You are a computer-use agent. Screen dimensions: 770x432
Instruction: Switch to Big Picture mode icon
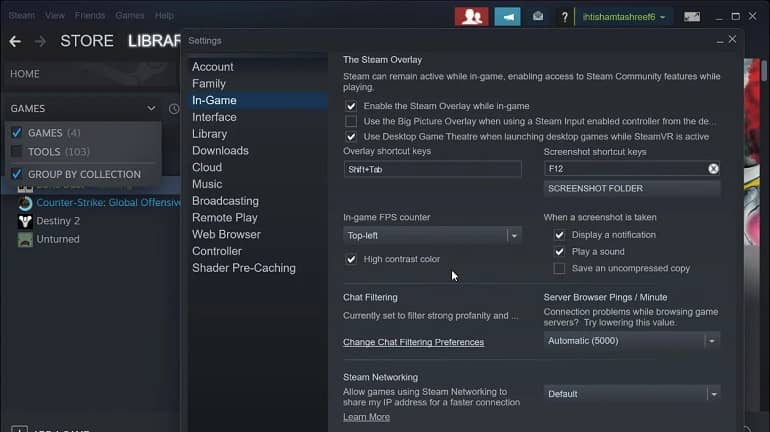pyautogui.click(x=692, y=17)
